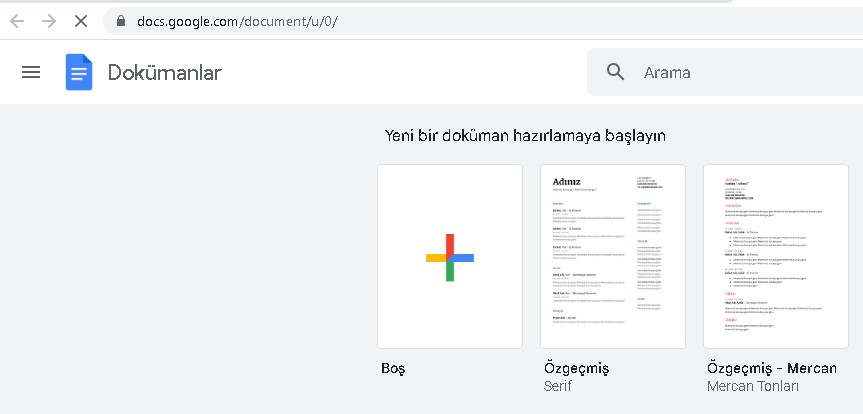Click the Özgeçmiş label above Serif
The height and width of the screenshot is (414, 863).
tap(575, 368)
